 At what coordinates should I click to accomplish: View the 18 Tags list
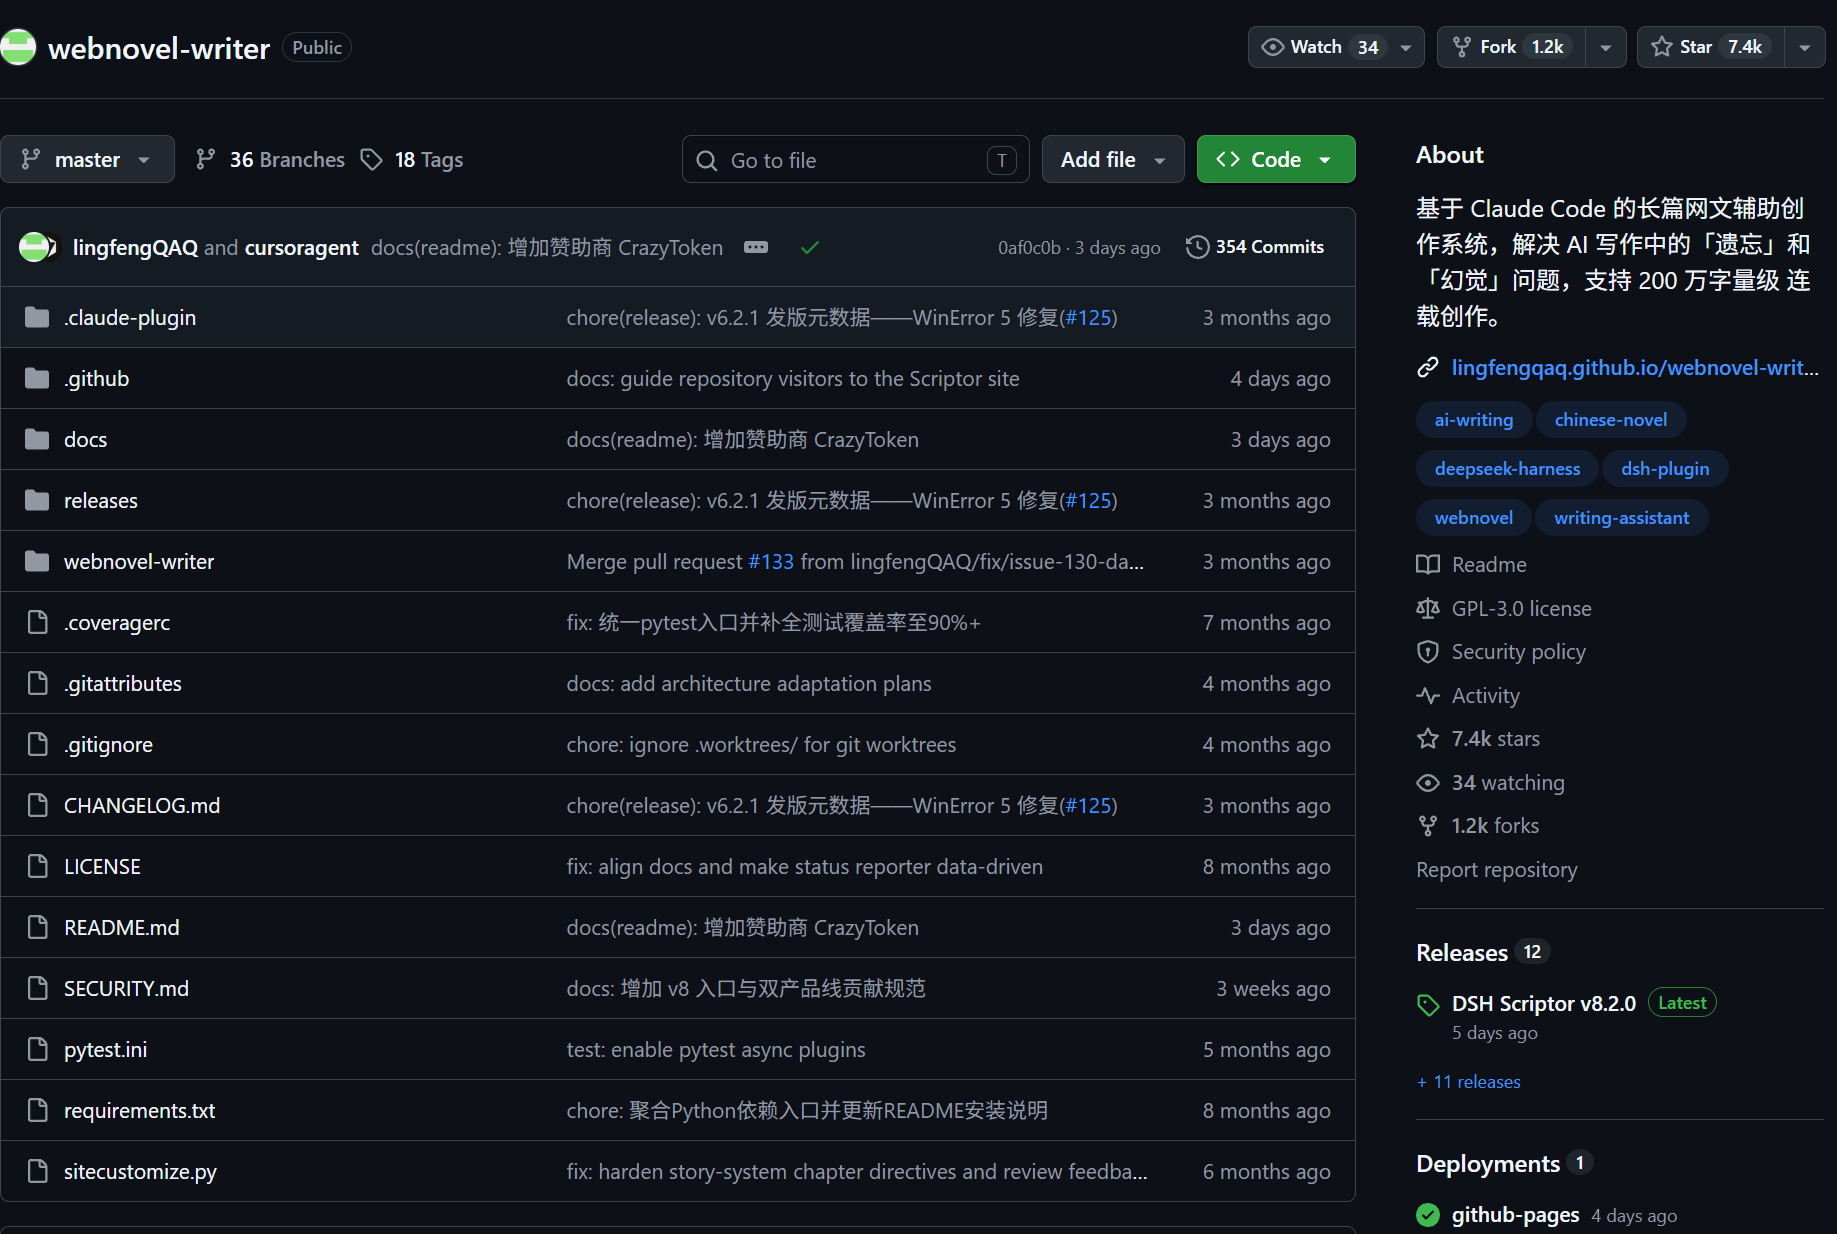[x=412, y=160]
